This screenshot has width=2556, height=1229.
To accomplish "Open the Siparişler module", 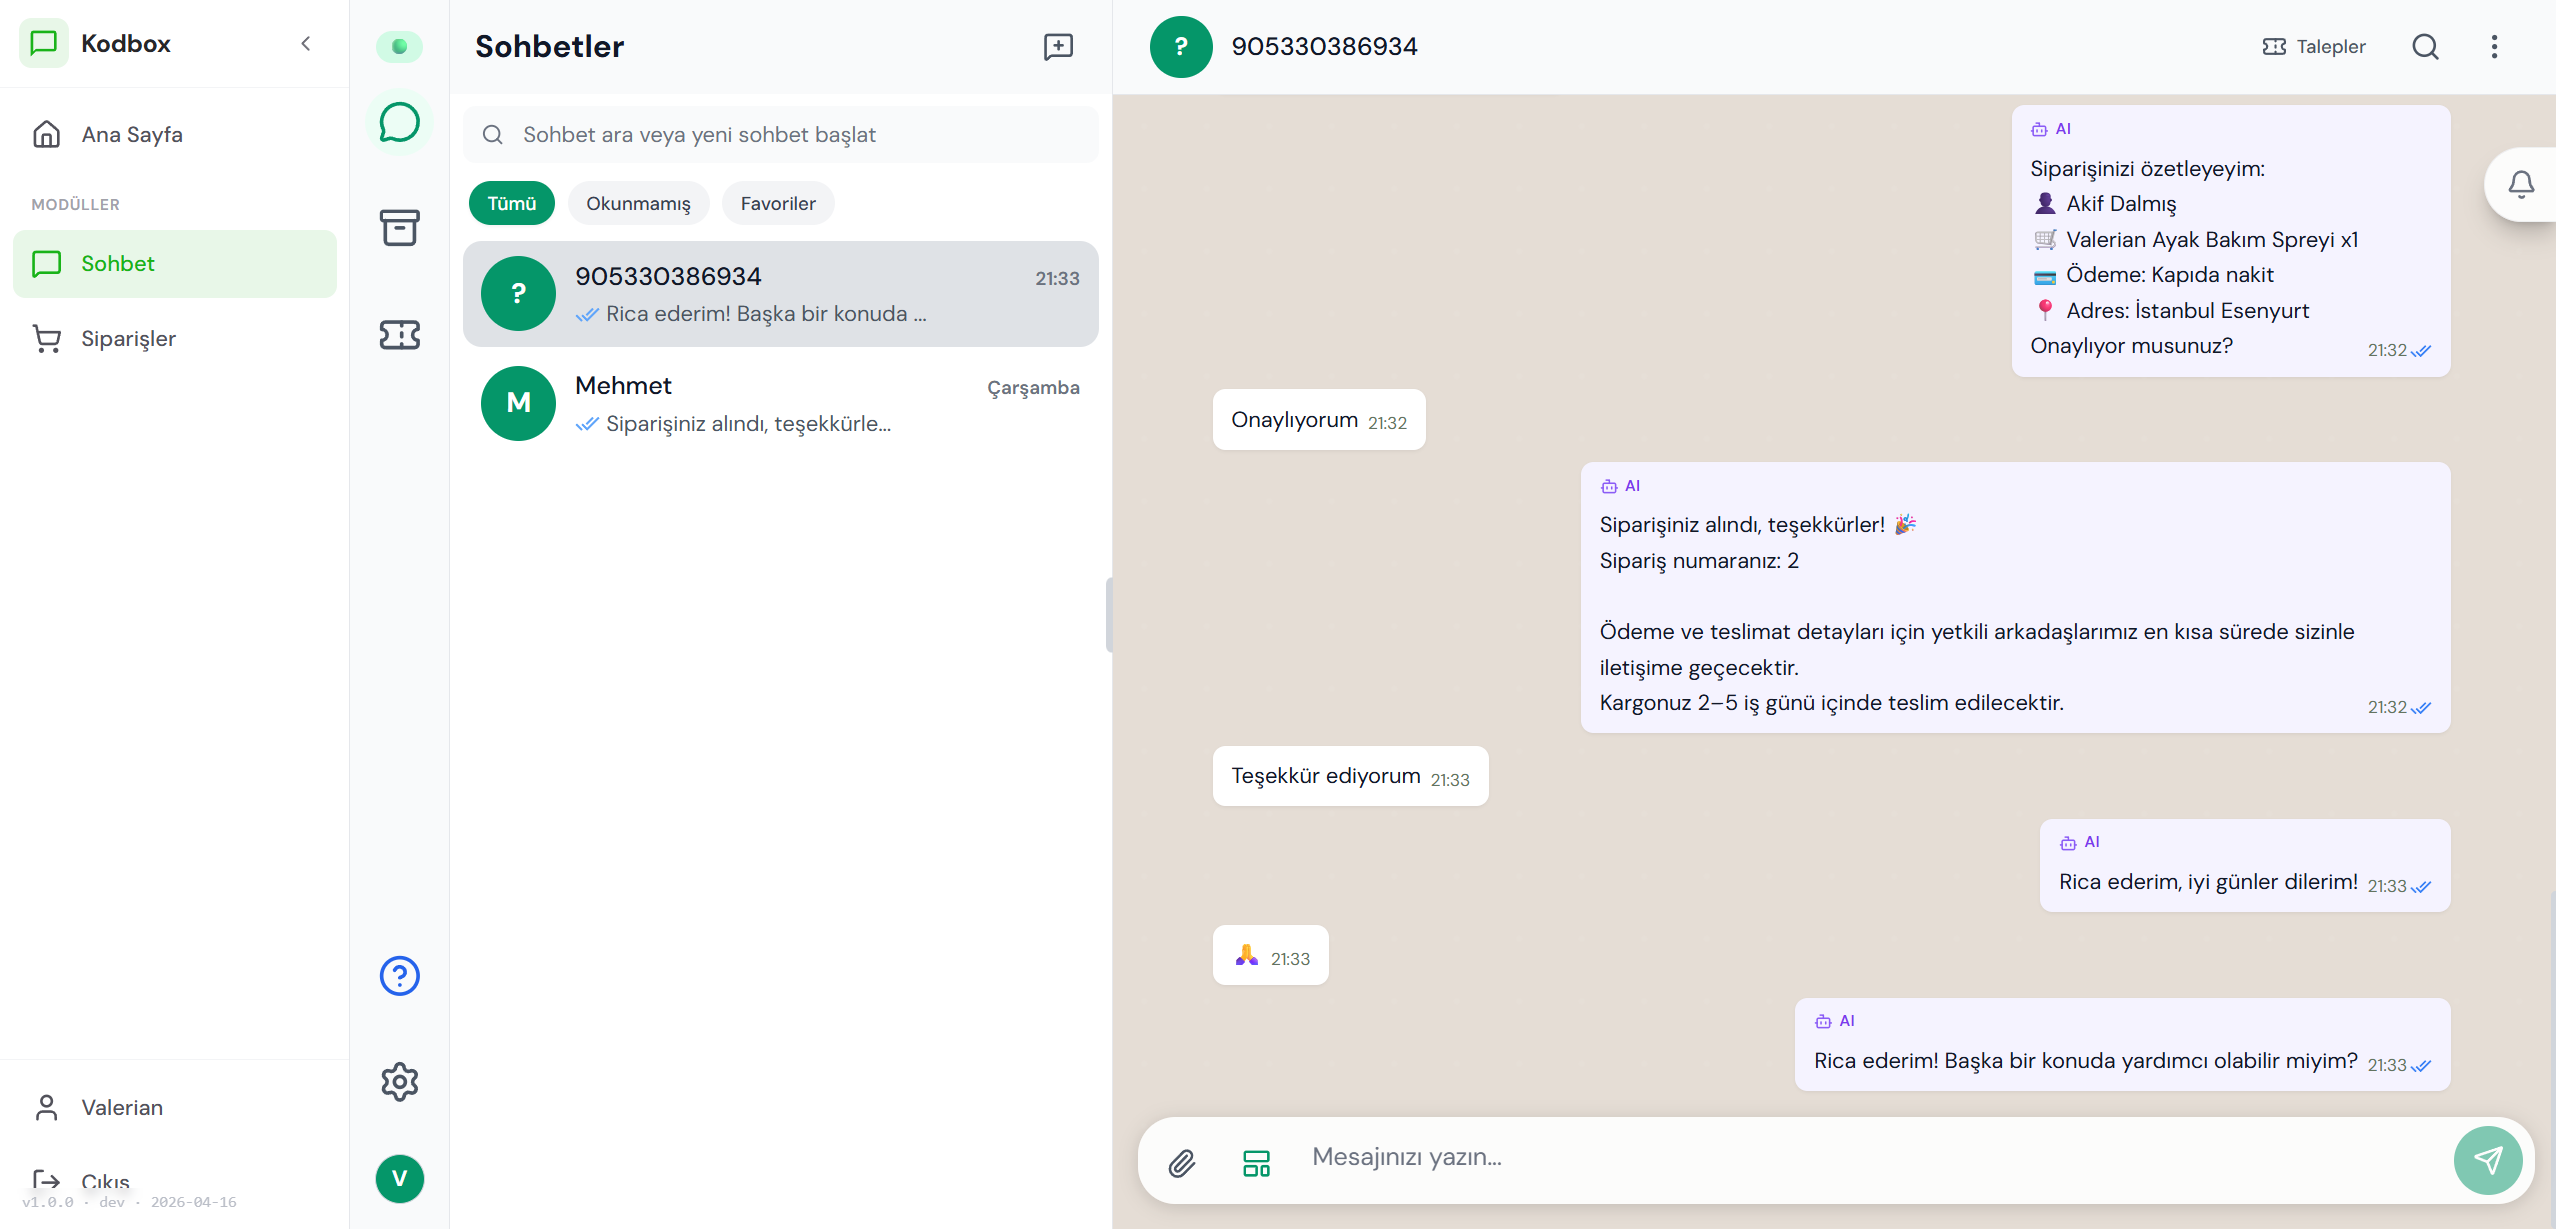I will [174, 338].
